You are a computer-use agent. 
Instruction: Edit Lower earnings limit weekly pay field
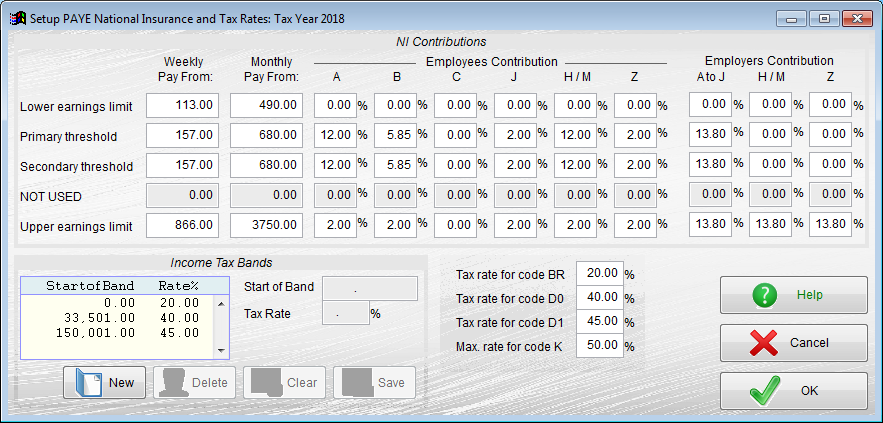coord(182,105)
